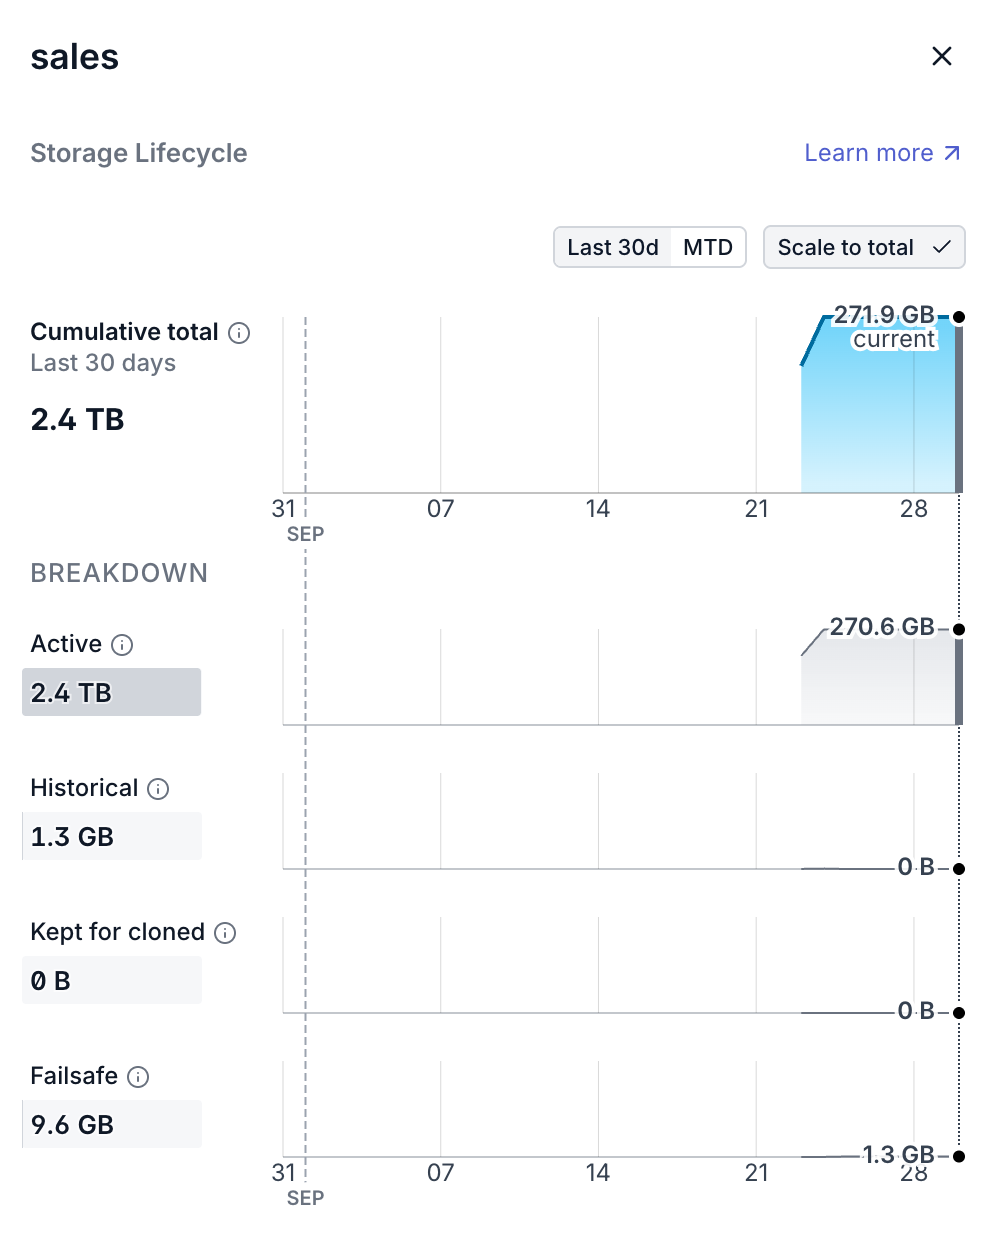Click the blue cumulative total chart area

878,420
